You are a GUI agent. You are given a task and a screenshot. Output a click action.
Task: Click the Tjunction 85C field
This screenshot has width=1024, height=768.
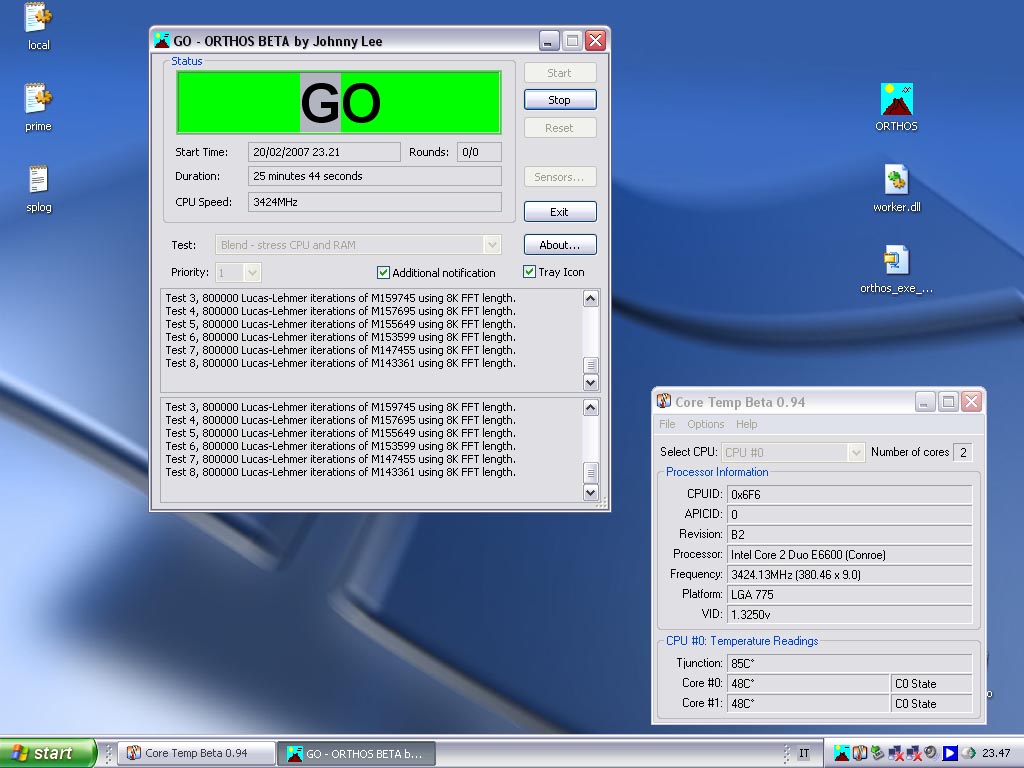click(849, 664)
